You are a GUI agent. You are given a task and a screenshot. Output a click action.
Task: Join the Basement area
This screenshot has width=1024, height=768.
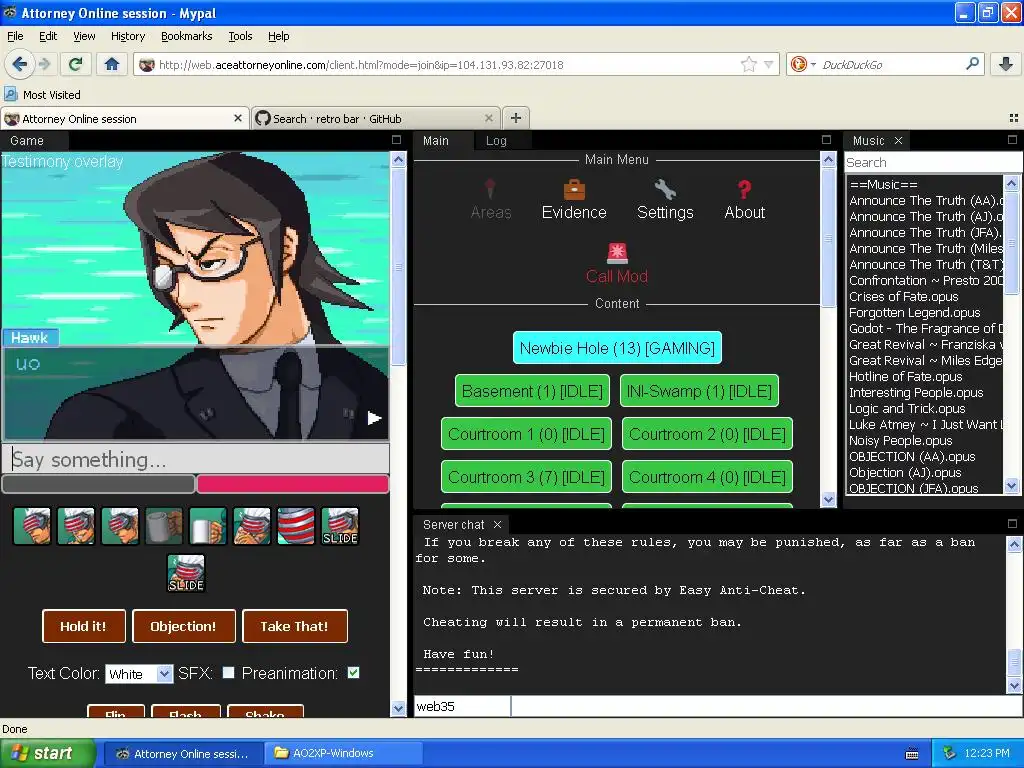tap(532, 391)
